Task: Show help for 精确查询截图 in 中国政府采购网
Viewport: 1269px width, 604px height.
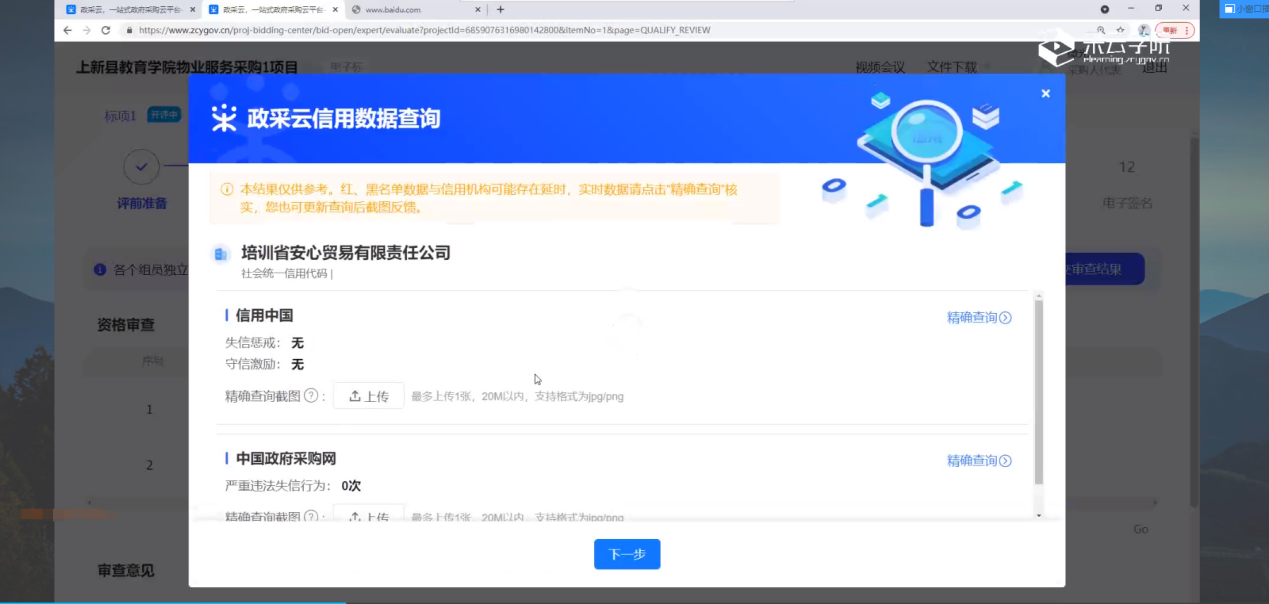Action: click(x=311, y=517)
